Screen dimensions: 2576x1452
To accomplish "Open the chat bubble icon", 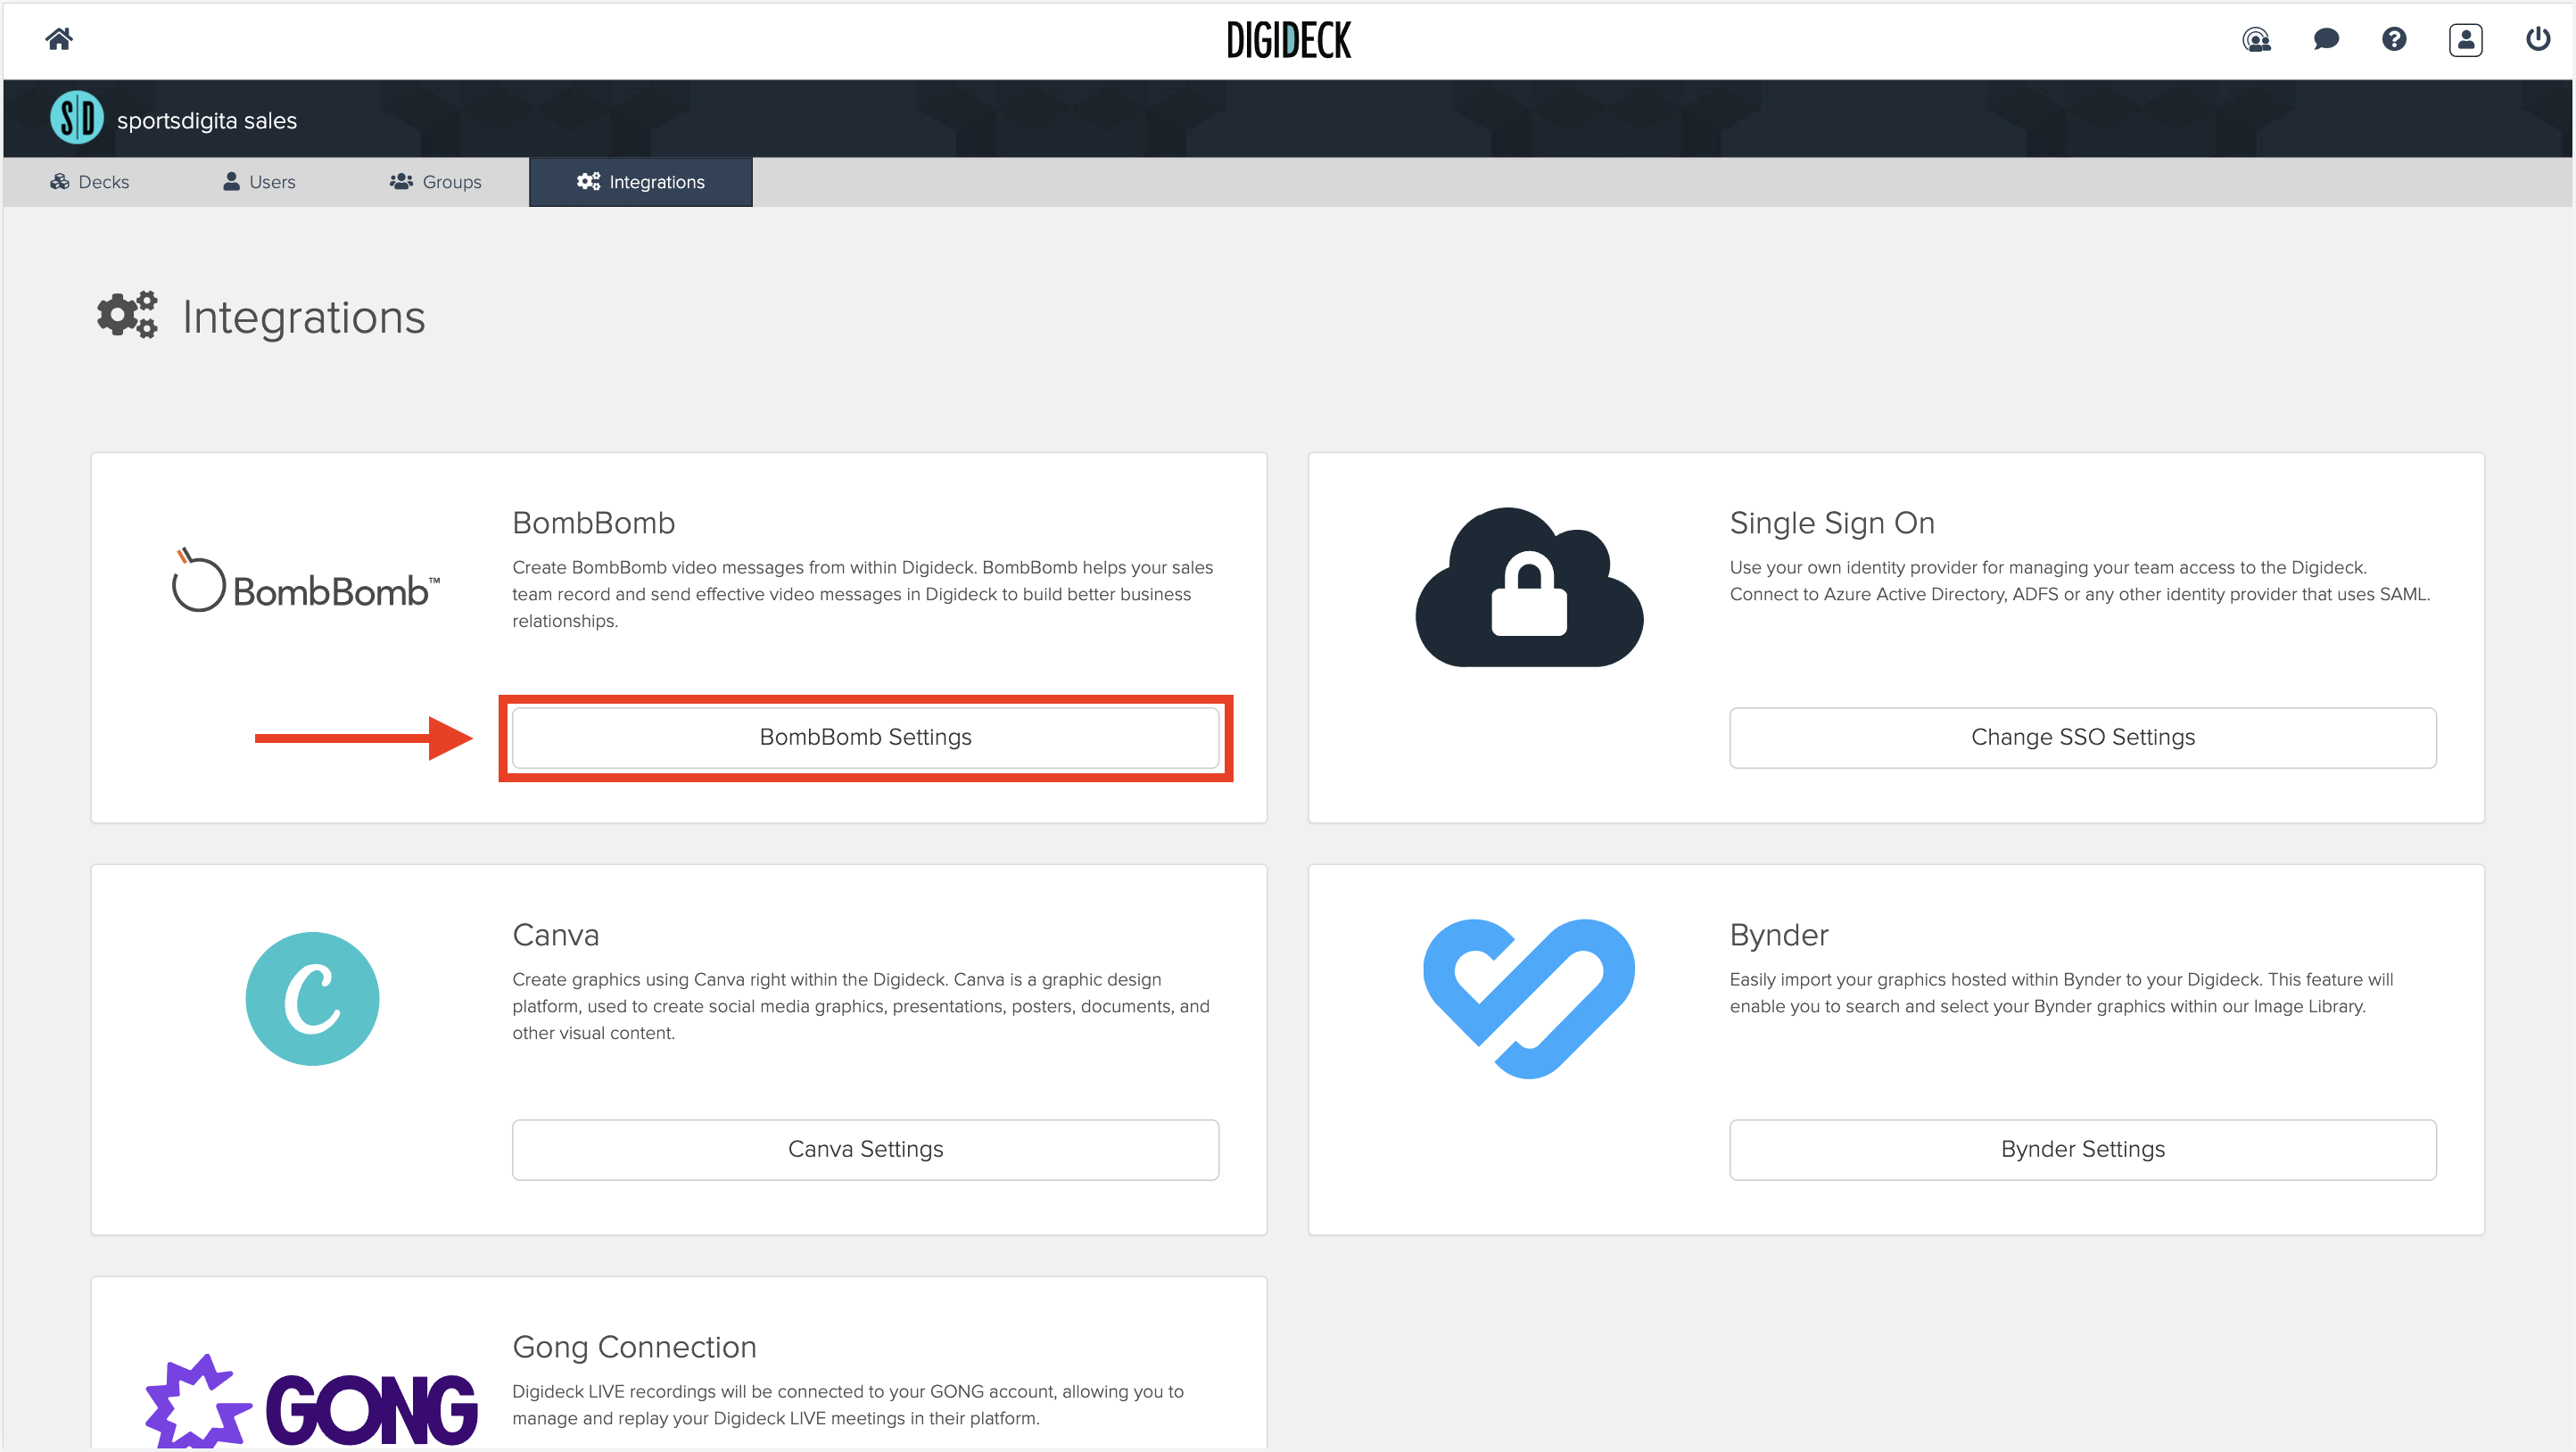I will [x=2326, y=39].
